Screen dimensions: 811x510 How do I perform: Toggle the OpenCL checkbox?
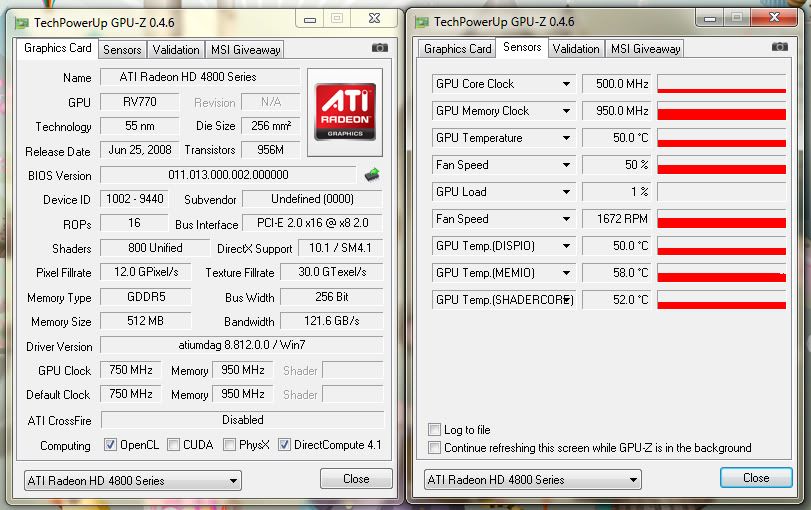click(110, 444)
